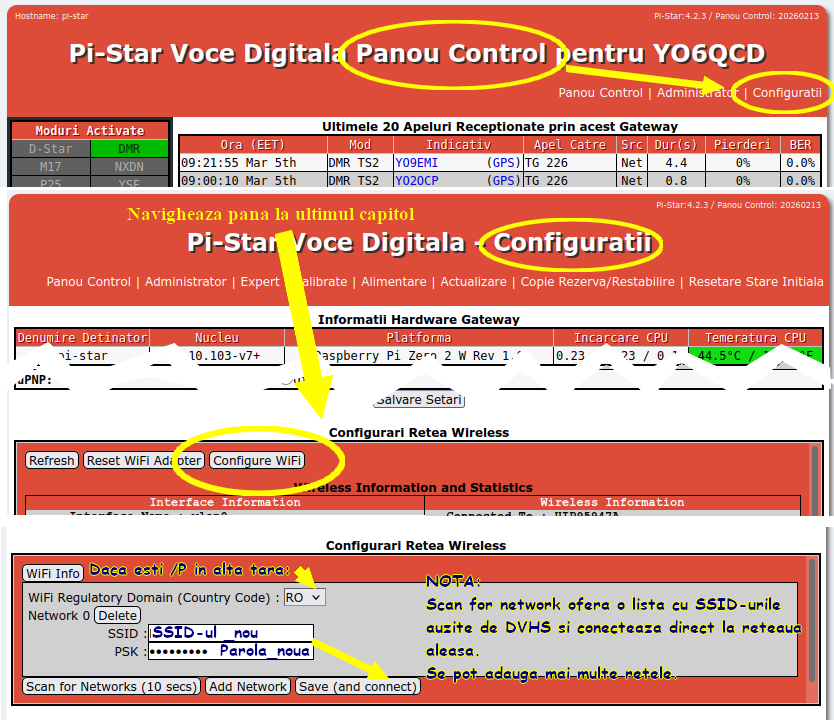
Task: Click the Add Network button
Action: point(248,687)
